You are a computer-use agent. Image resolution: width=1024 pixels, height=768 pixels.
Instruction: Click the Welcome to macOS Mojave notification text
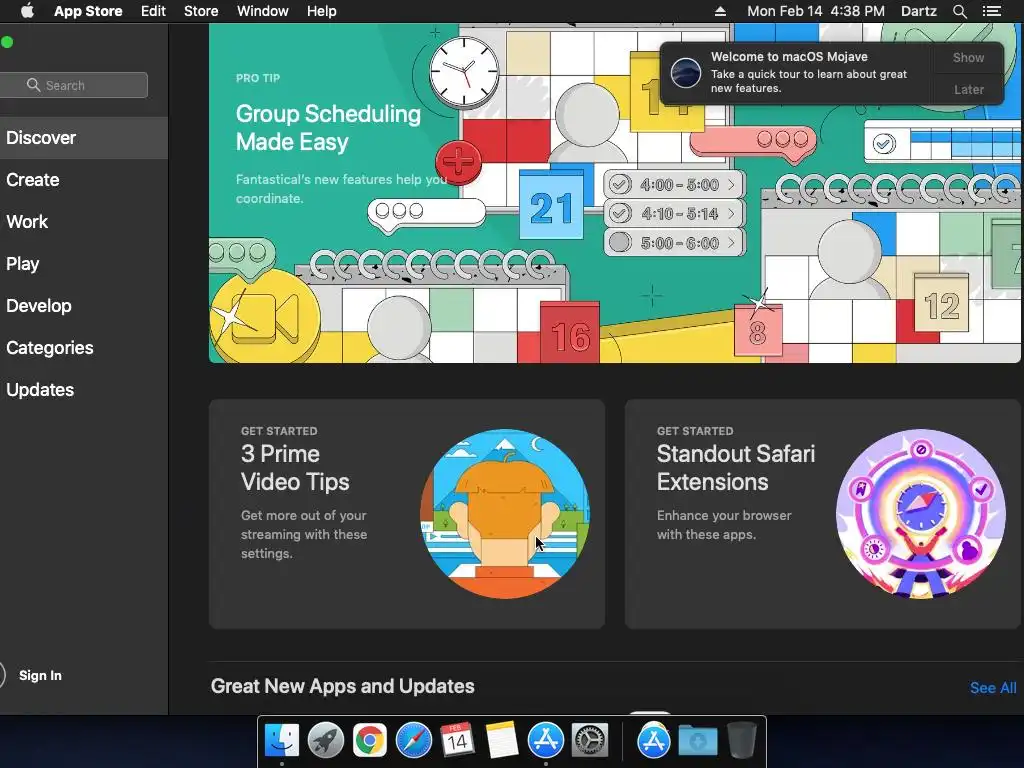[x=789, y=57]
